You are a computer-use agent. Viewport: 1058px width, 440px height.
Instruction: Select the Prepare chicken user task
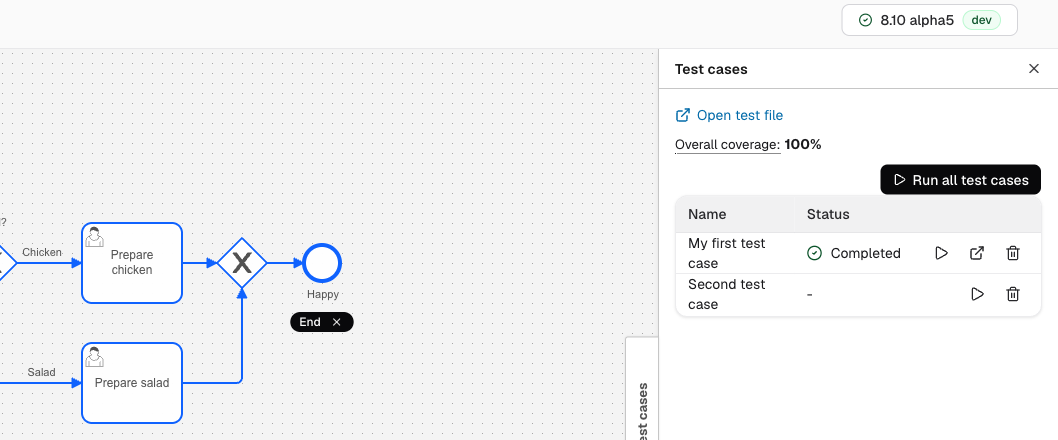tap(132, 263)
